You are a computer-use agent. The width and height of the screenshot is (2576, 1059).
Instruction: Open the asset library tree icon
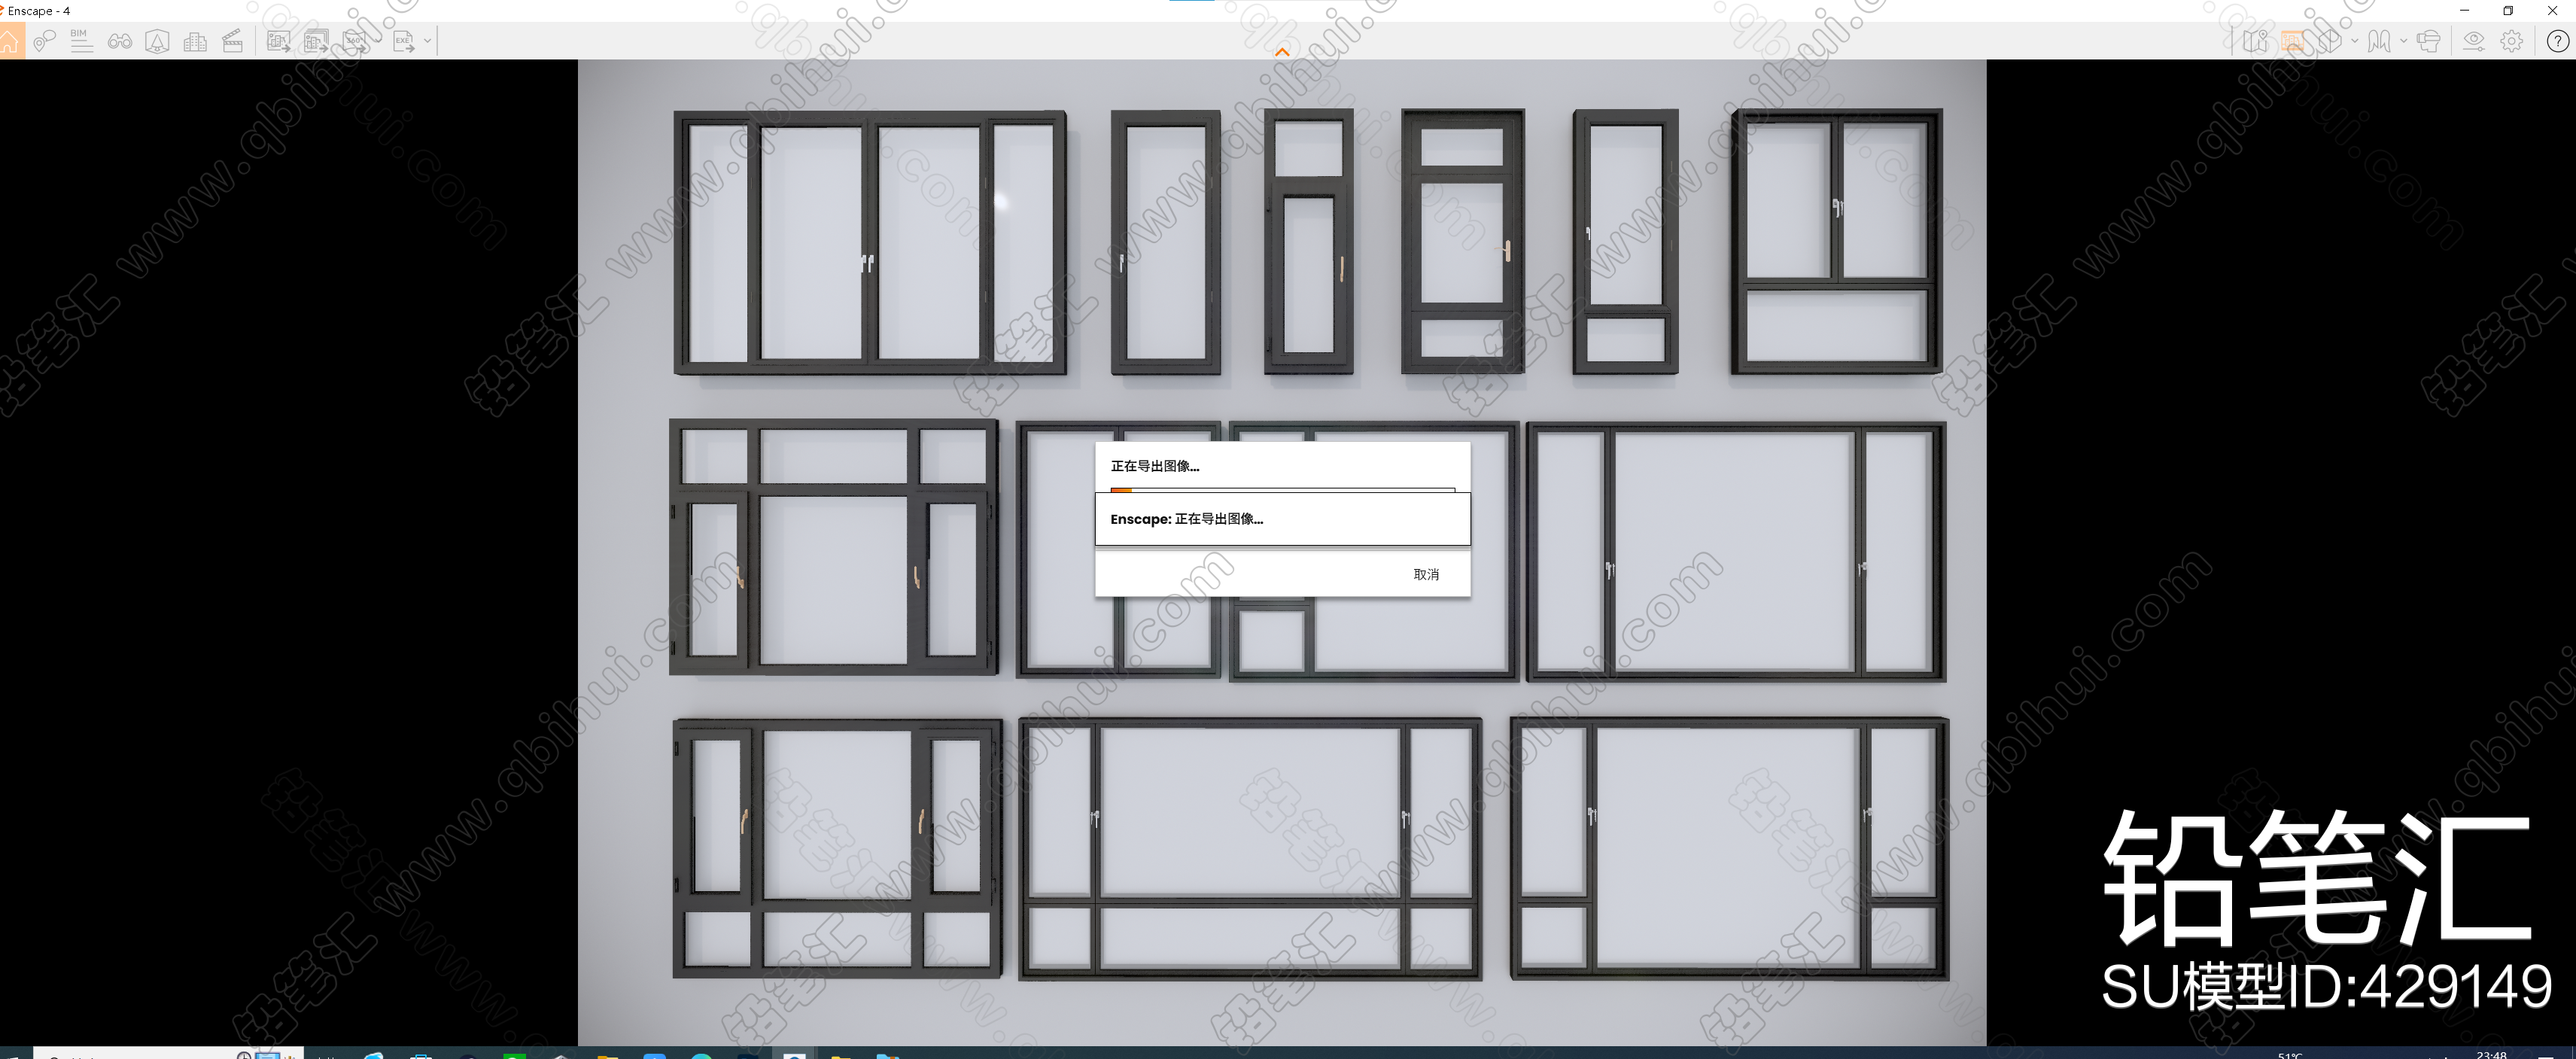(157, 41)
